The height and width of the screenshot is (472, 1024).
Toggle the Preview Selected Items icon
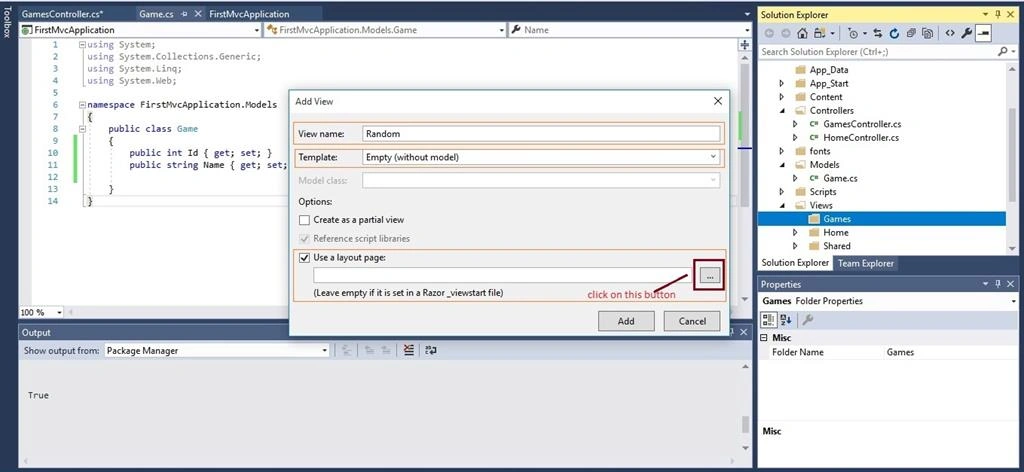tap(984, 33)
